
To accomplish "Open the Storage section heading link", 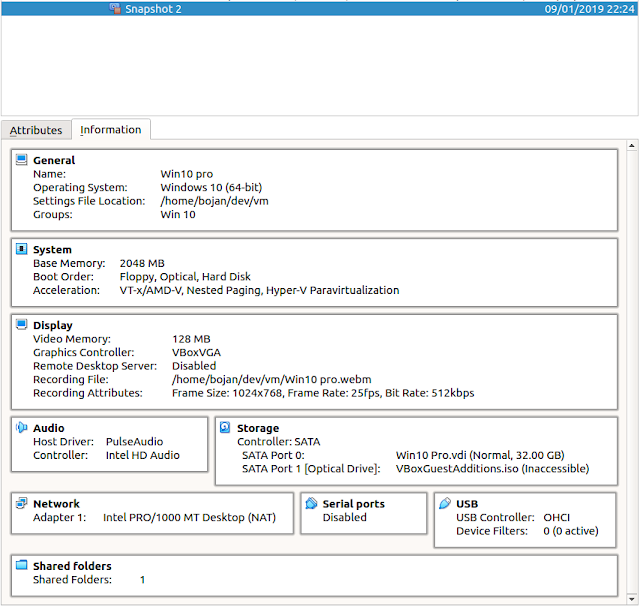I will pyautogui.click(x=258, y=428).
